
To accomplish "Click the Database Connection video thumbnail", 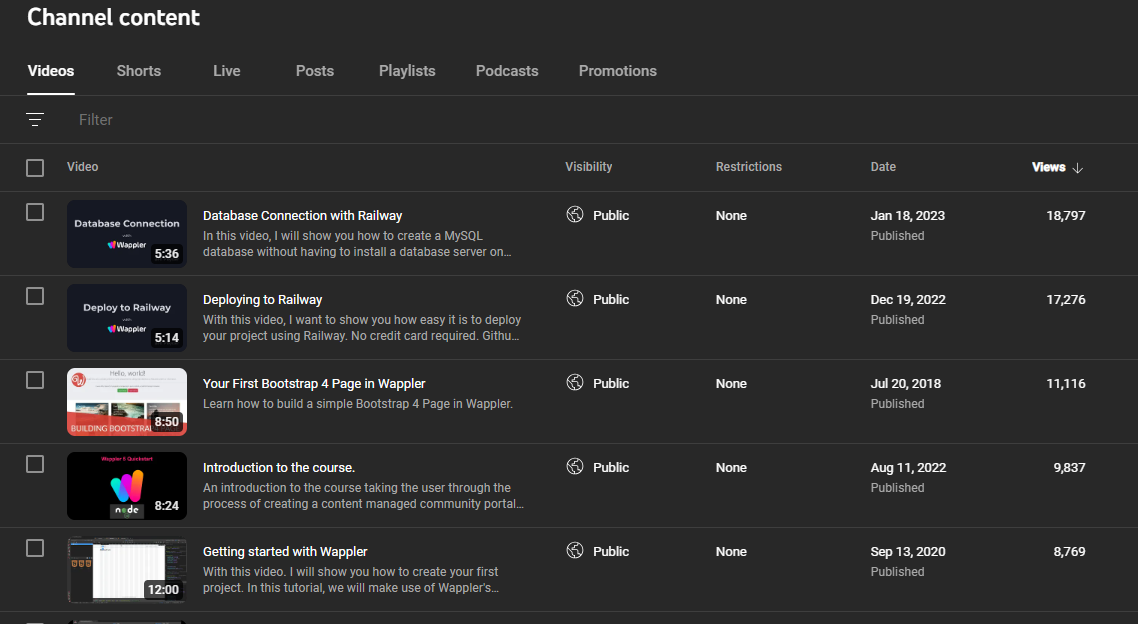I will [x=127, y=234].
